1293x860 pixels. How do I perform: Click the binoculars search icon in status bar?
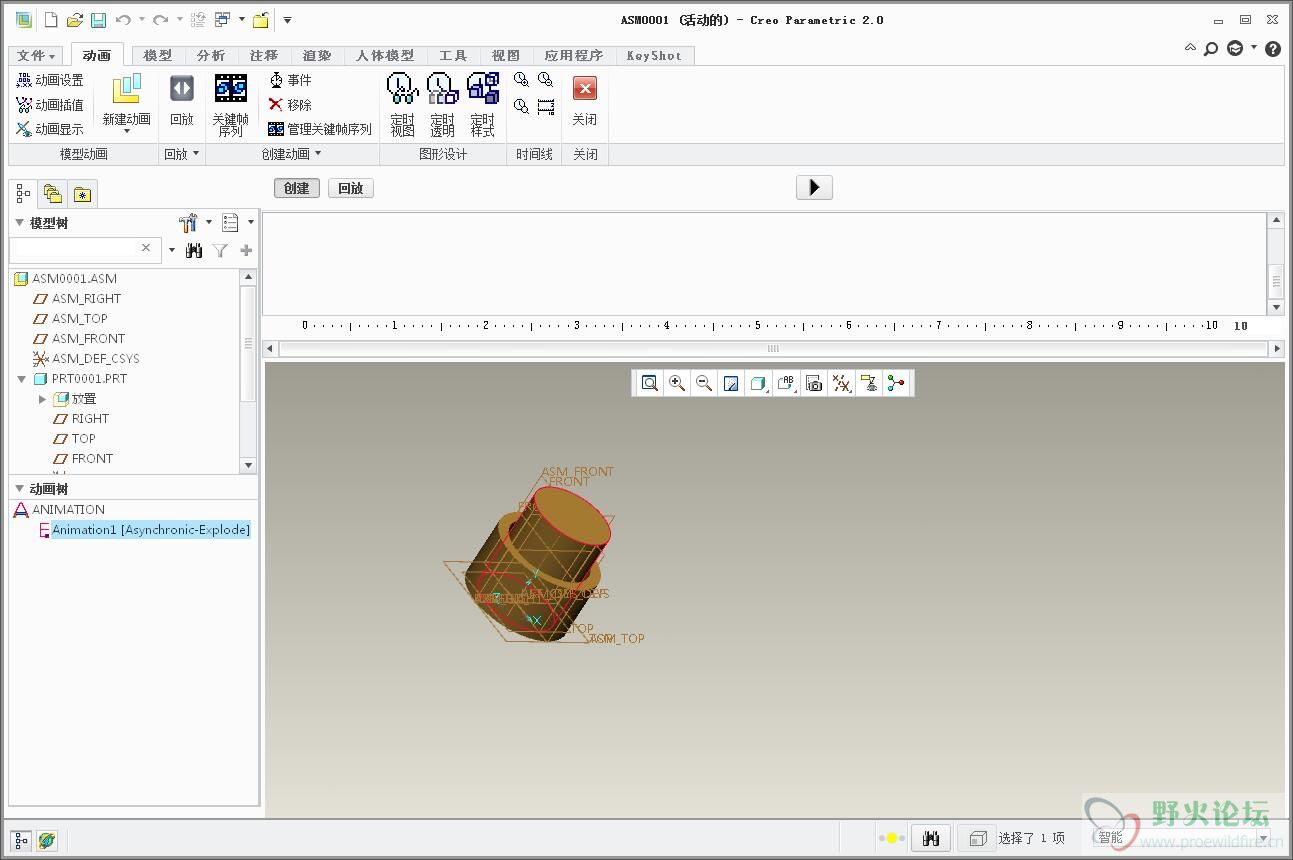point(931,838)
